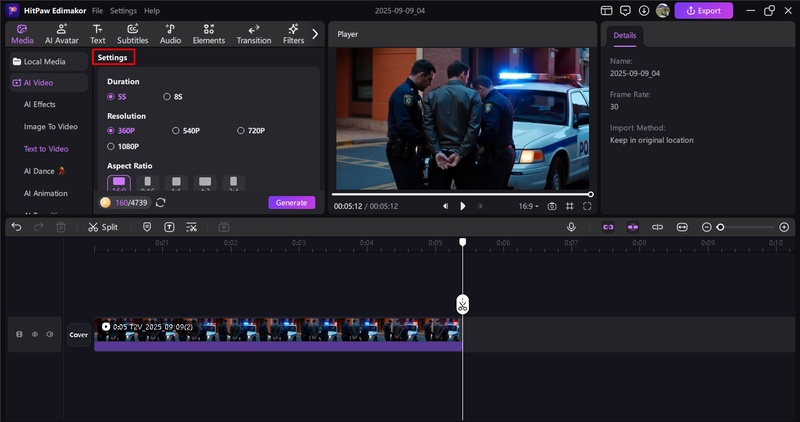Zoom in the timeline
Viewport: 800px width, 422px height.
point(784,227)
